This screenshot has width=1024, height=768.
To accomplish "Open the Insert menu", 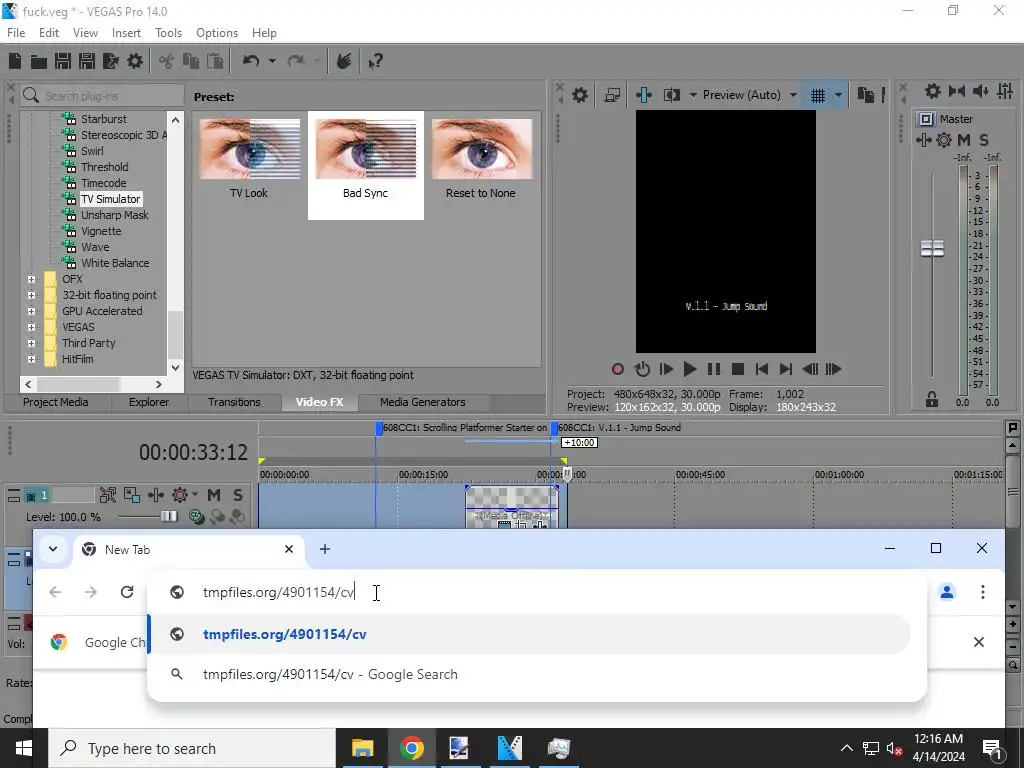I will [126, 33].
